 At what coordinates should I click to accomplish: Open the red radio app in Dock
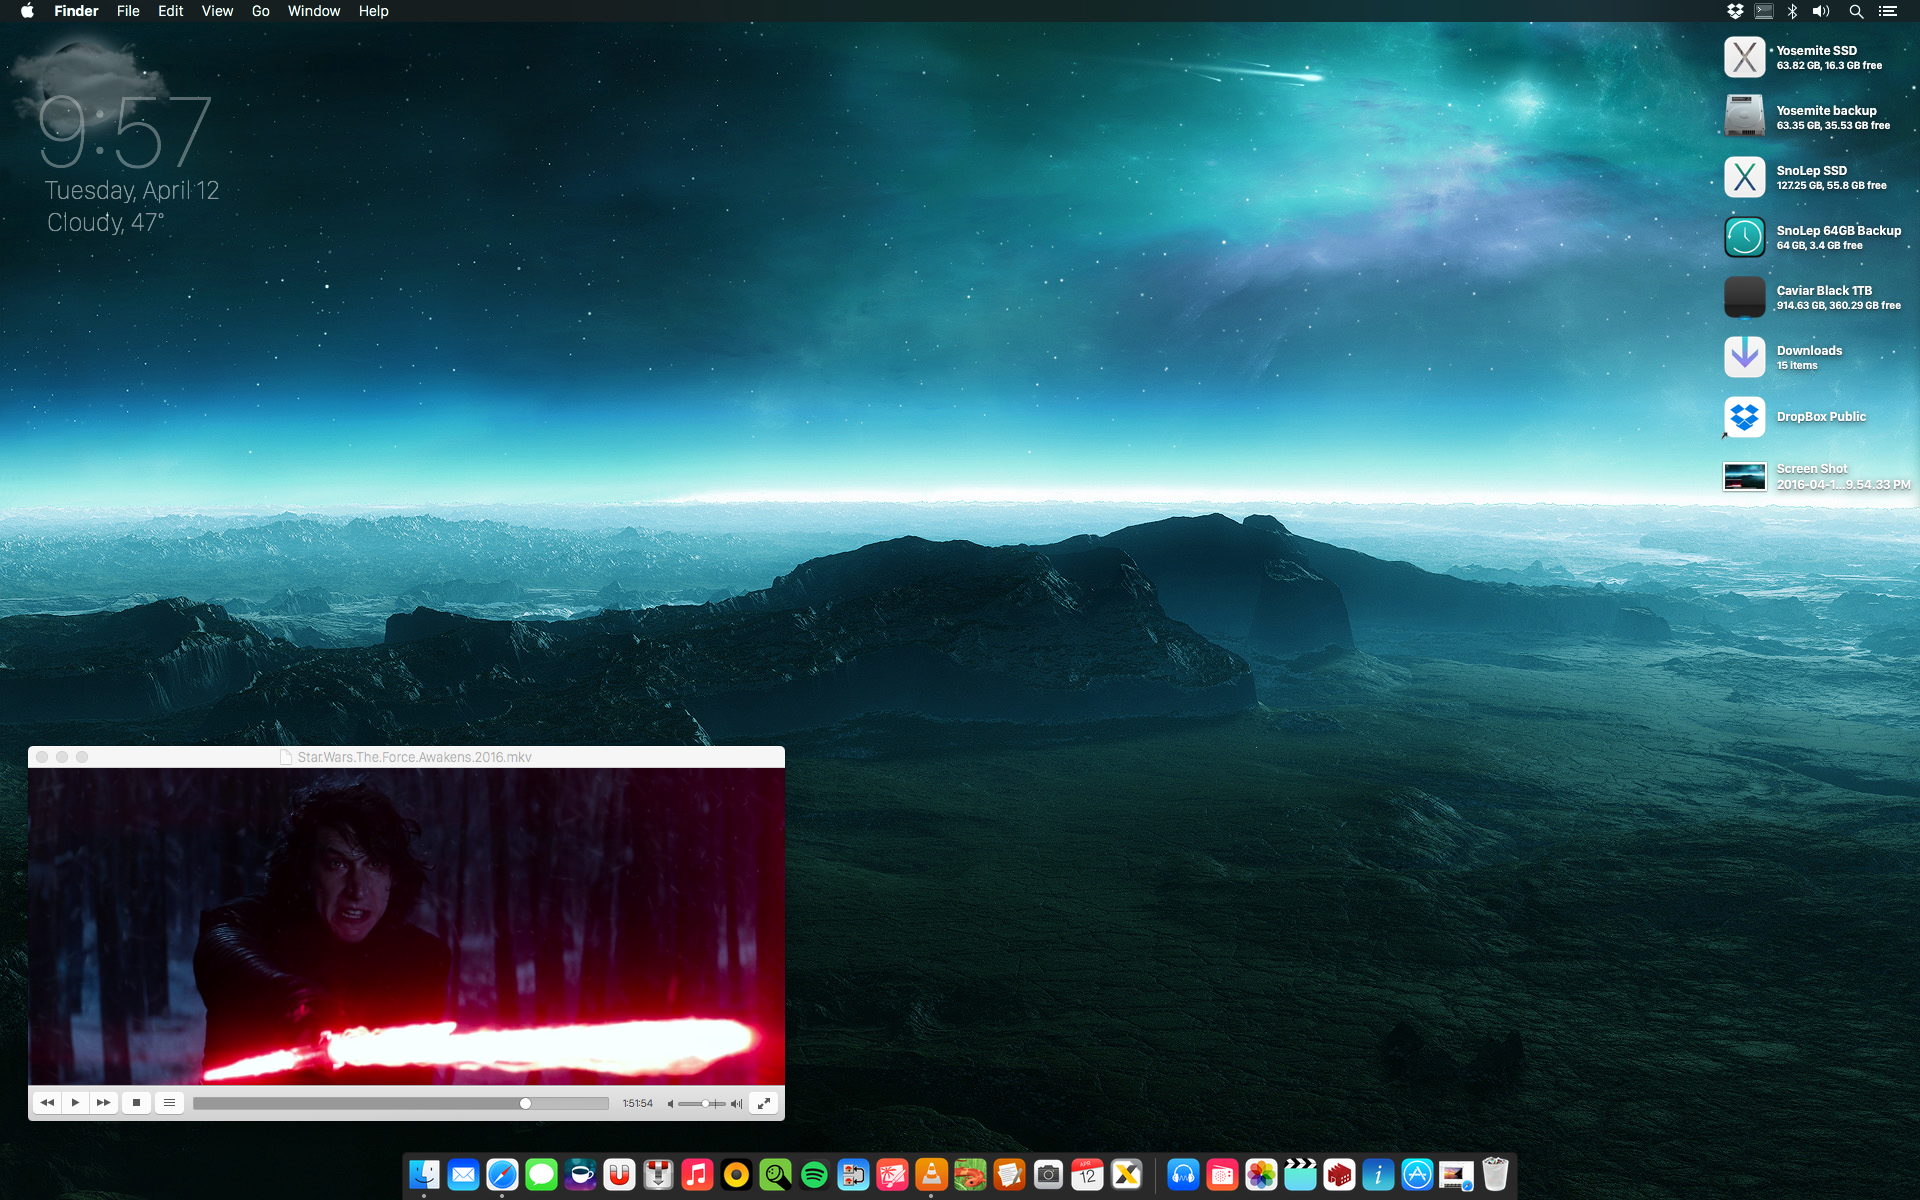[1222, 1175]
